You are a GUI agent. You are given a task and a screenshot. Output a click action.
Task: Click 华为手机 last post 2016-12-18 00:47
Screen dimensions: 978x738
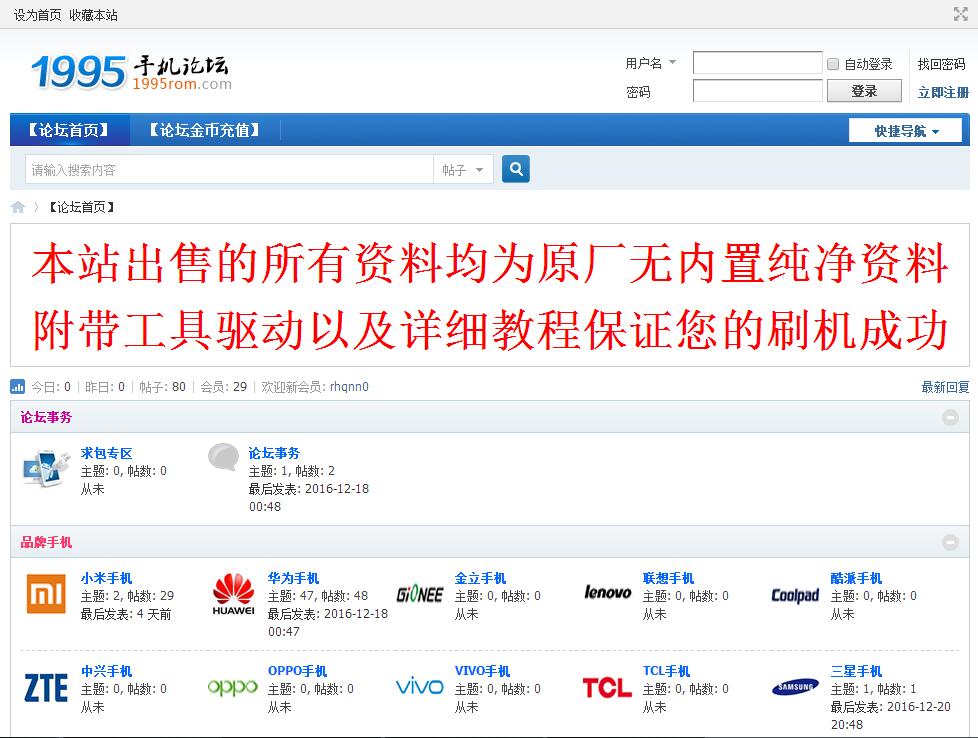coord(327,623)
